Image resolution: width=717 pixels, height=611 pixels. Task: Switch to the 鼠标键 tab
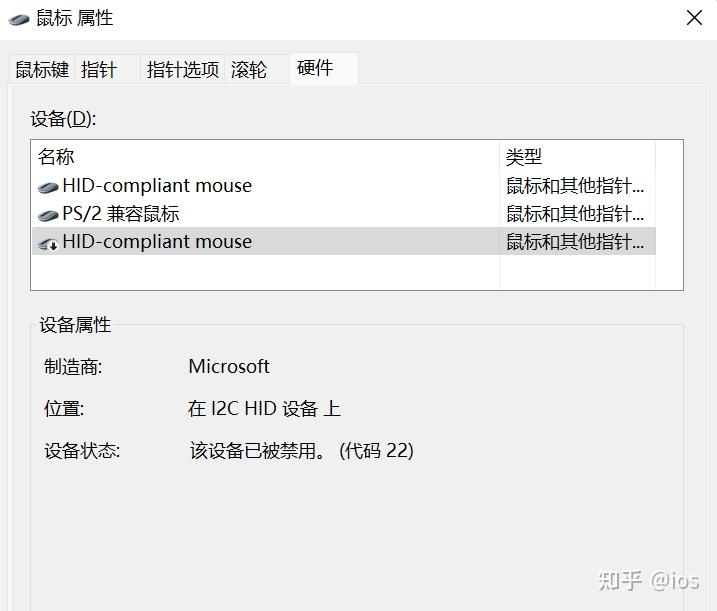click(42, 70)
